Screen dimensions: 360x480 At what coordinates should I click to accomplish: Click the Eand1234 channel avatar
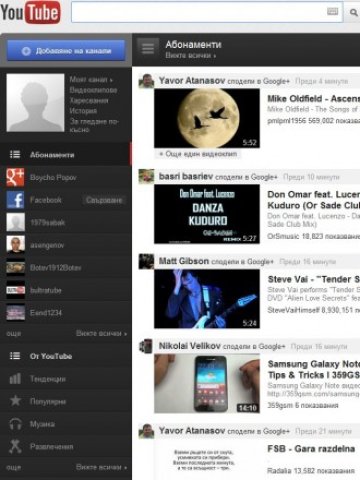pyautogui.click(x=15, y=313)
